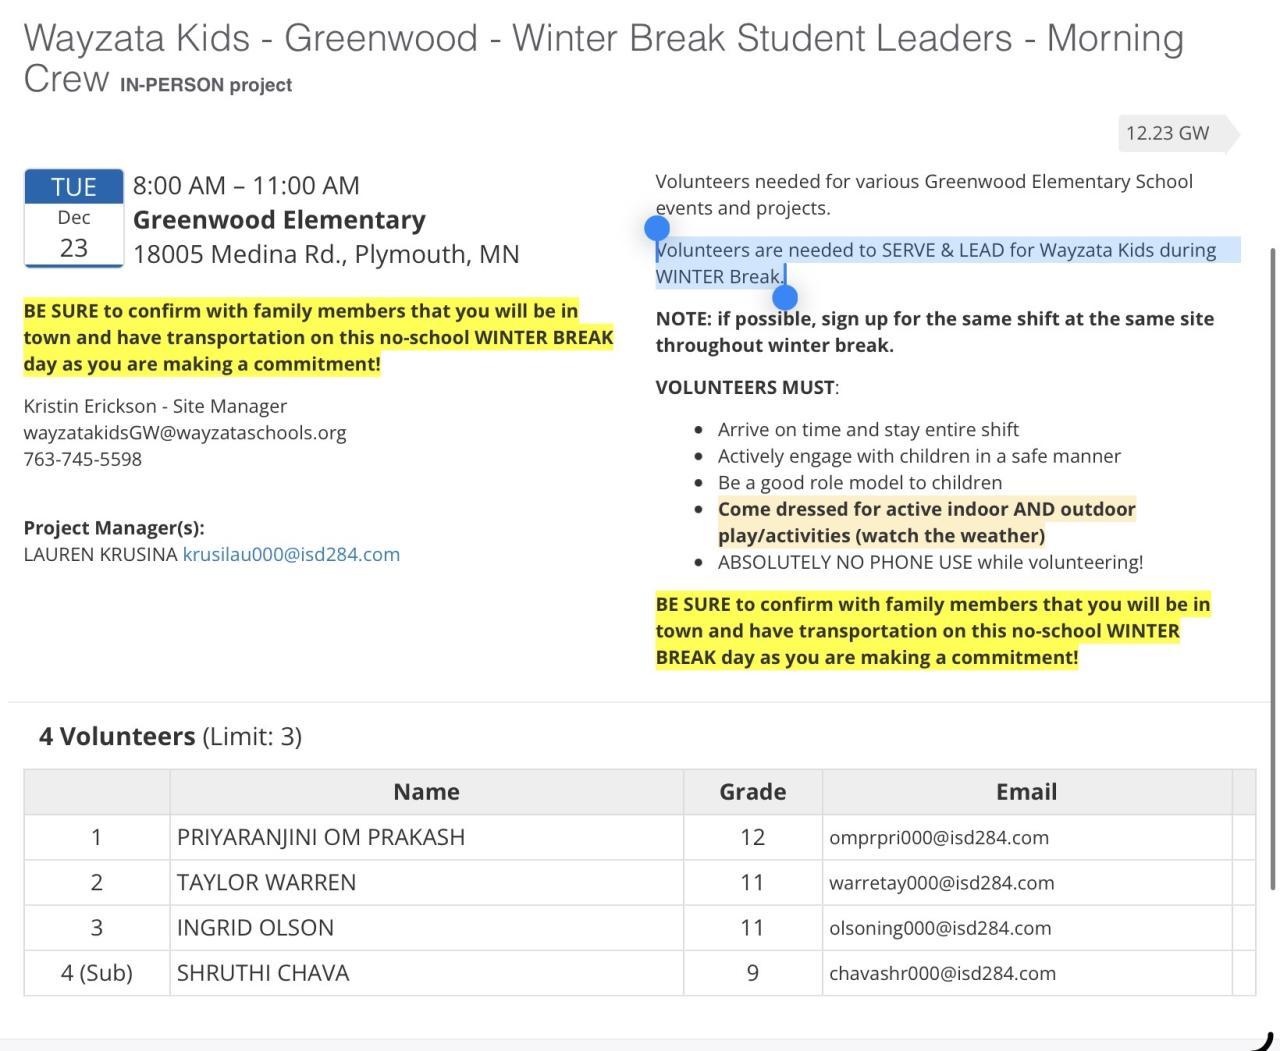This screenshot has width=1280, height=1051.
Task: Click the 12.23 GW tag label
Action: pyautogui.click(x=1167, y=133)
